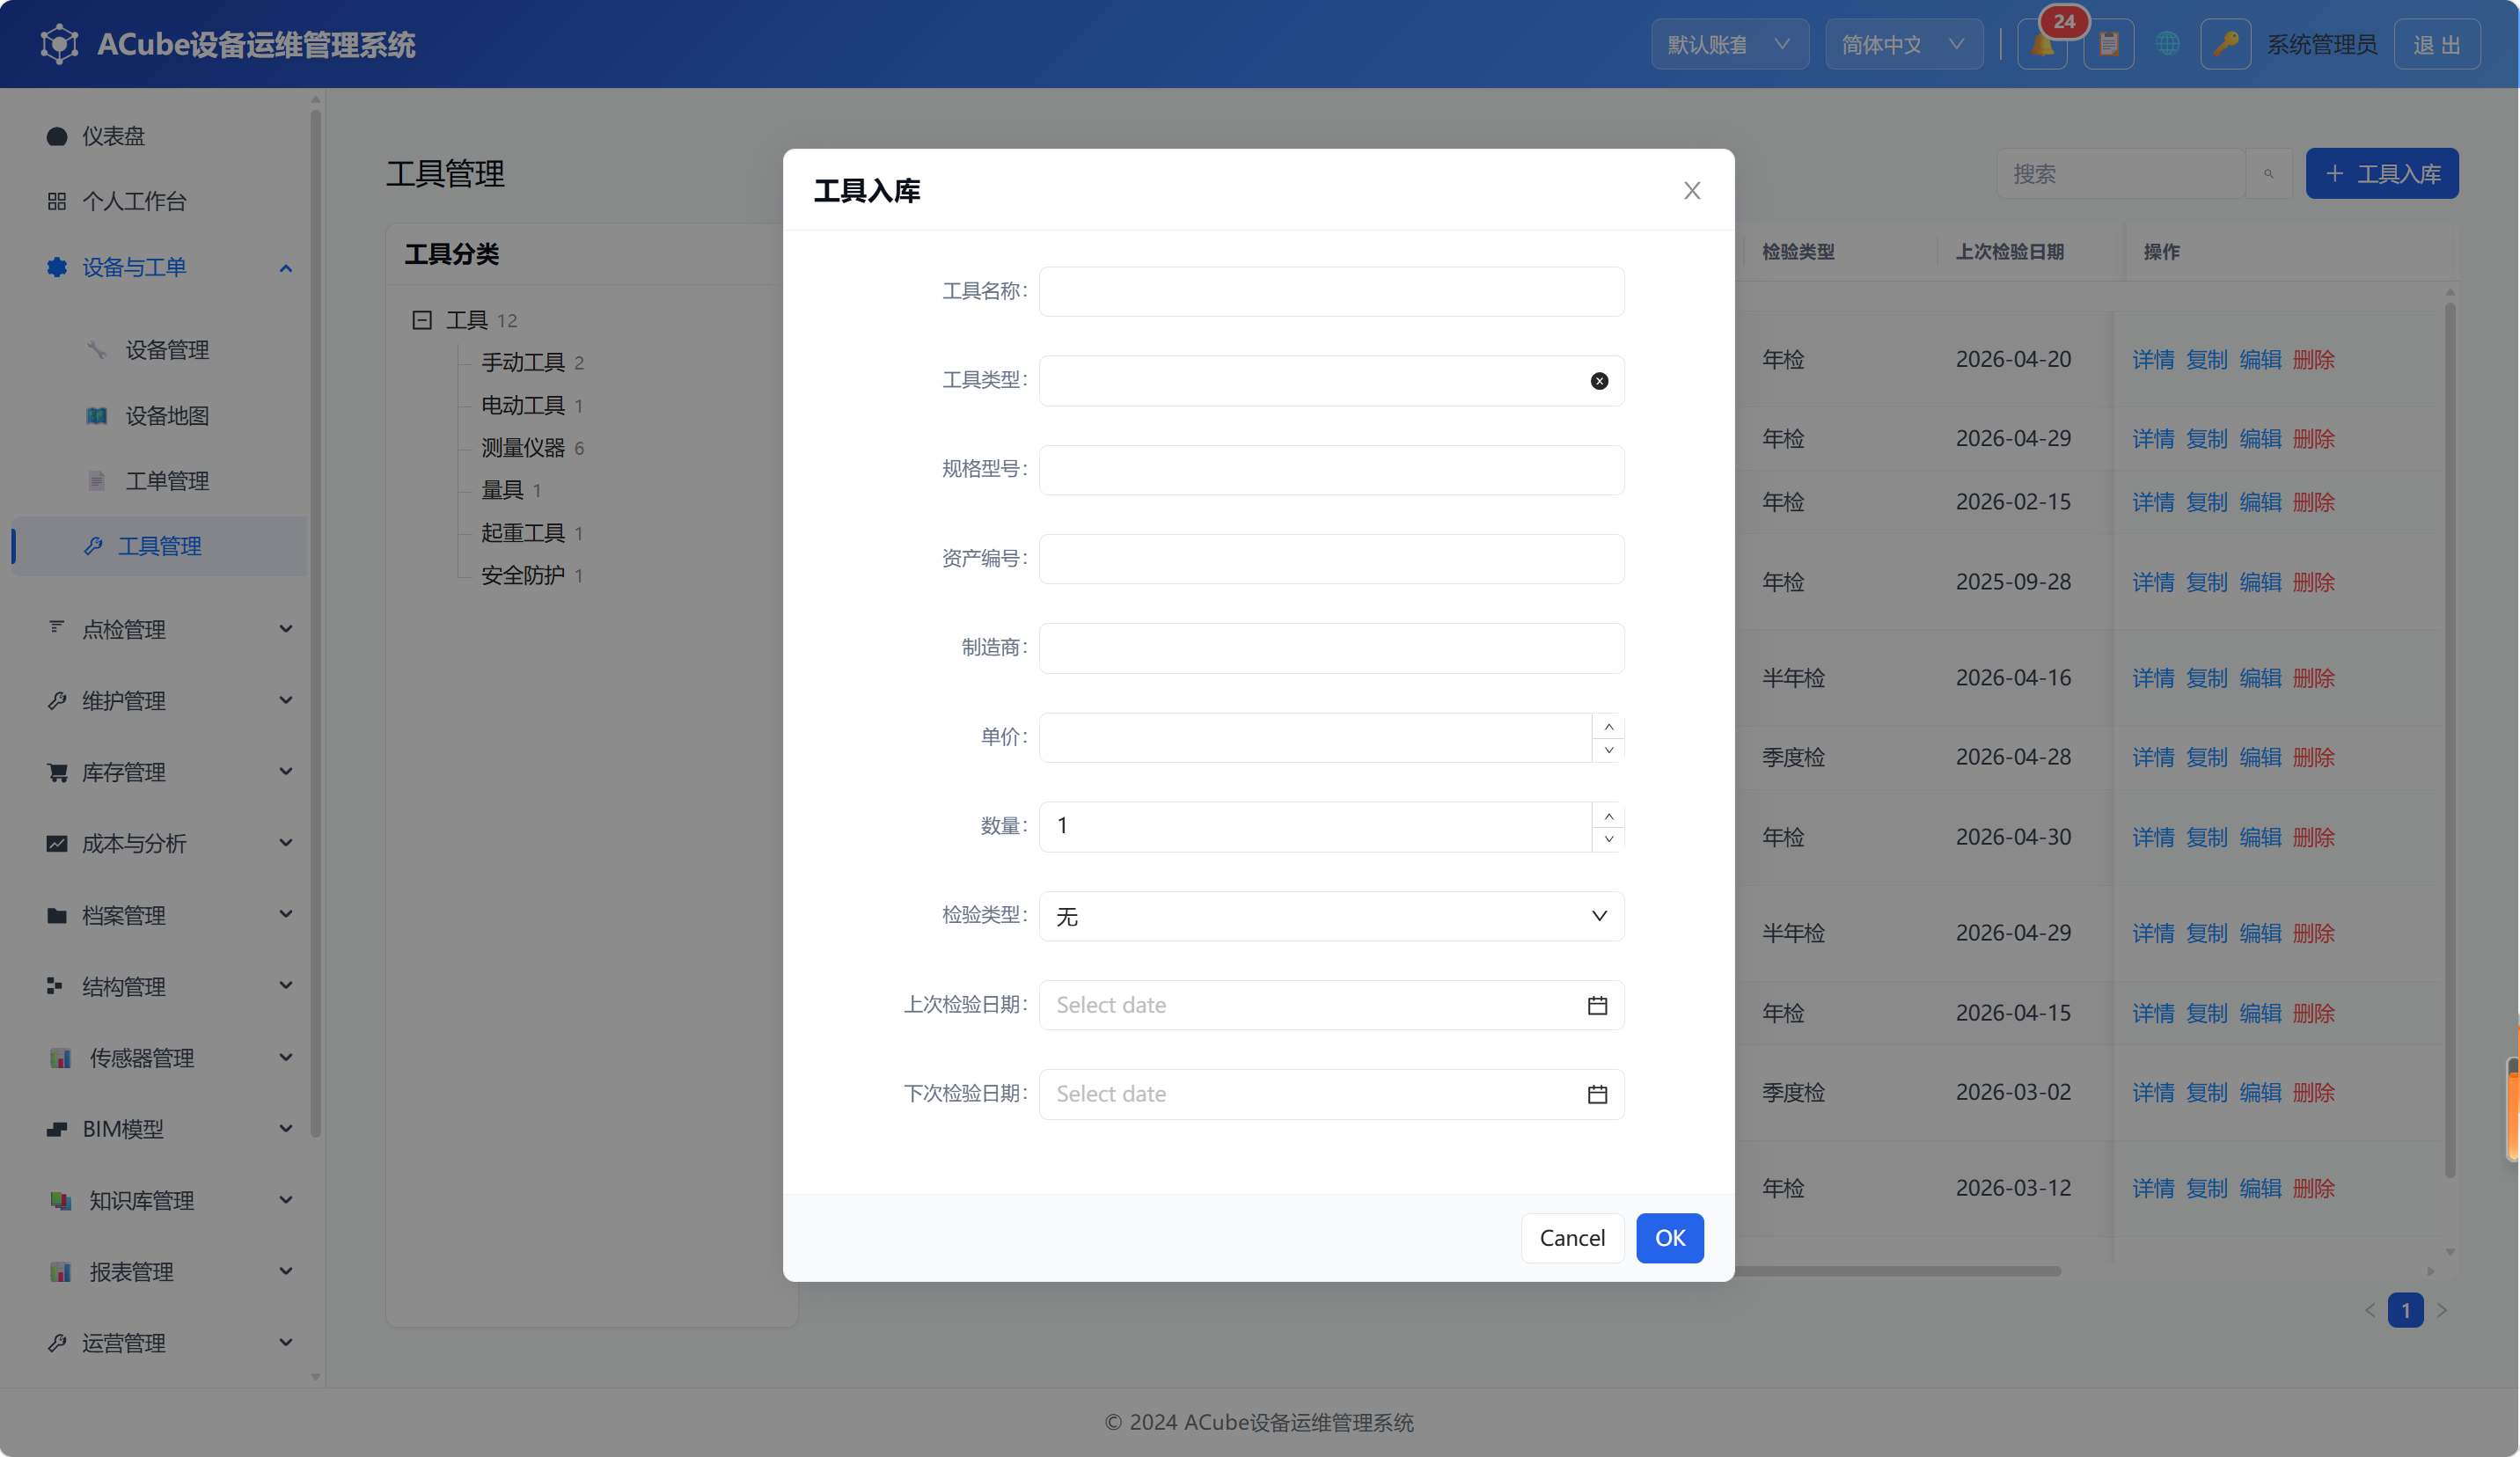
Task: Click the 库存管理 cart icon
Action: (x=57, y=772)
